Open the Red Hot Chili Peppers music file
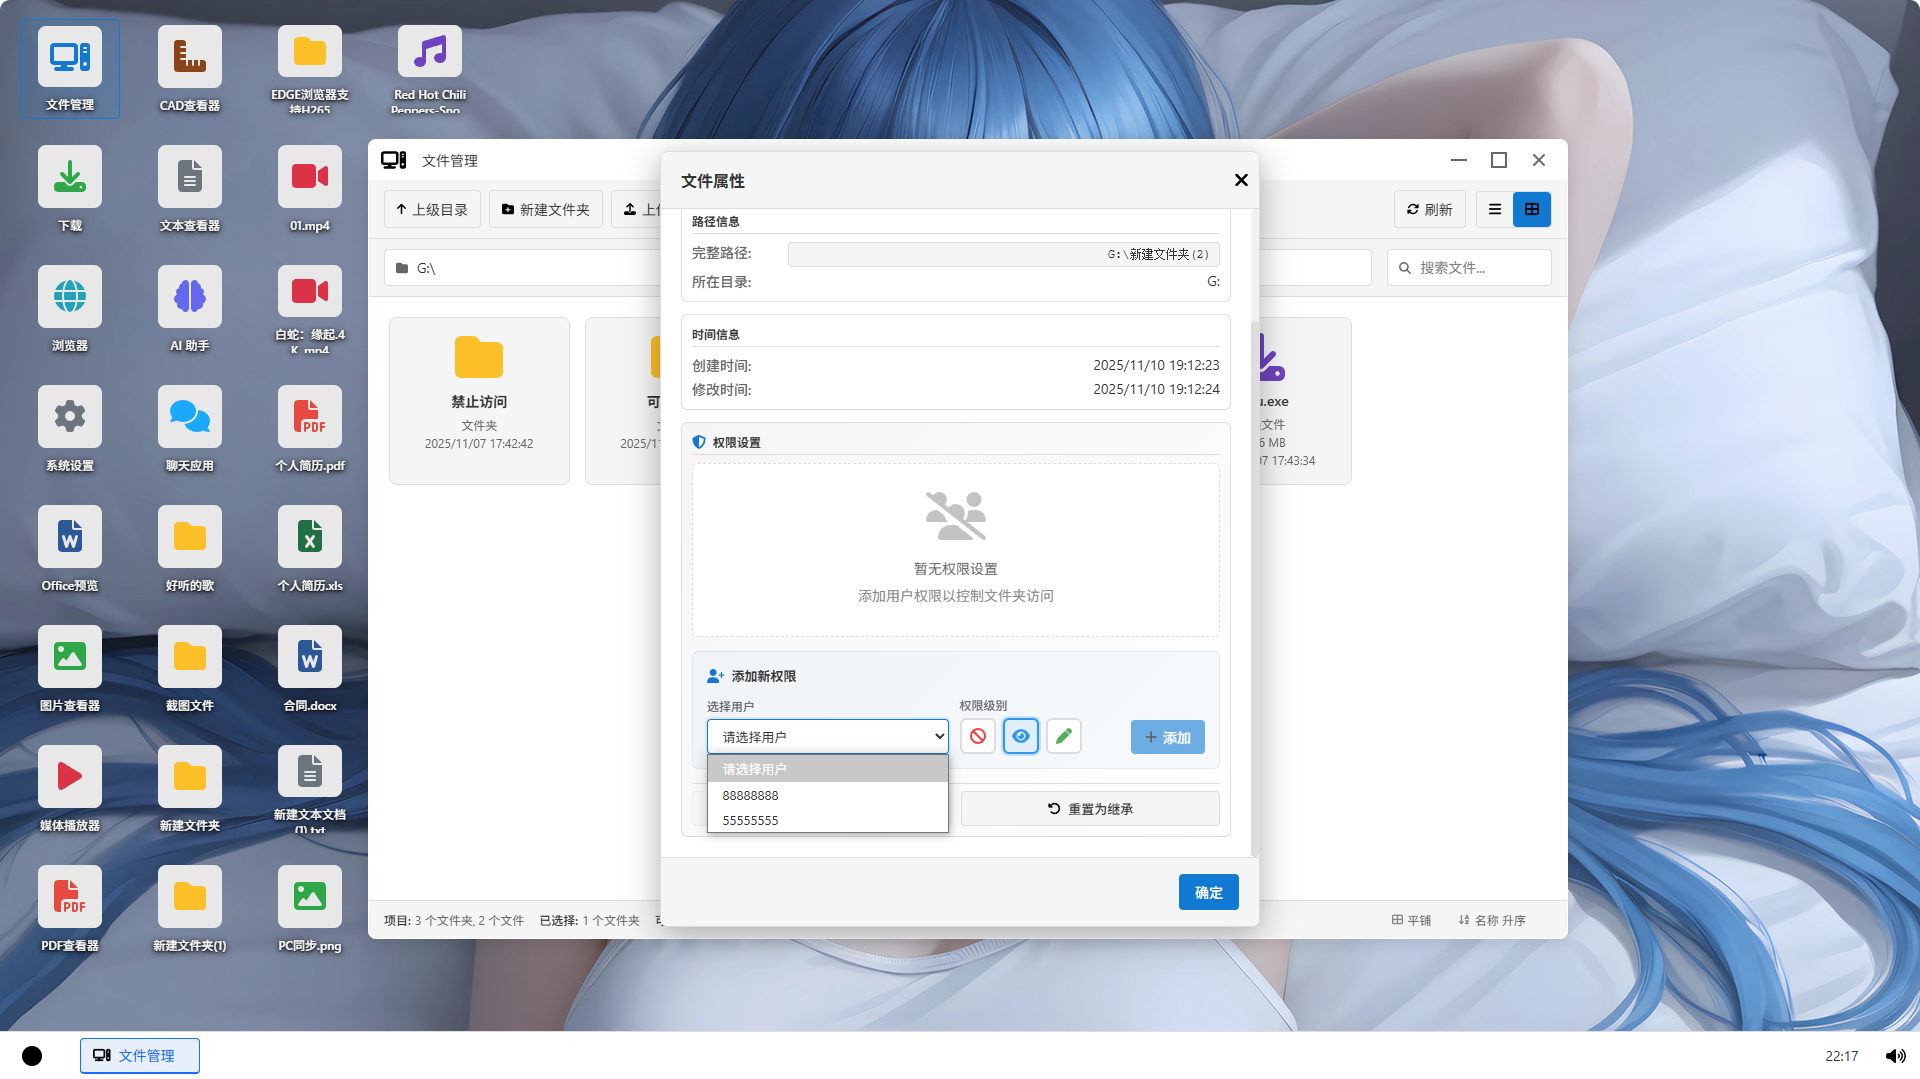This screenshot has width=1920, height=1079. 430,69
